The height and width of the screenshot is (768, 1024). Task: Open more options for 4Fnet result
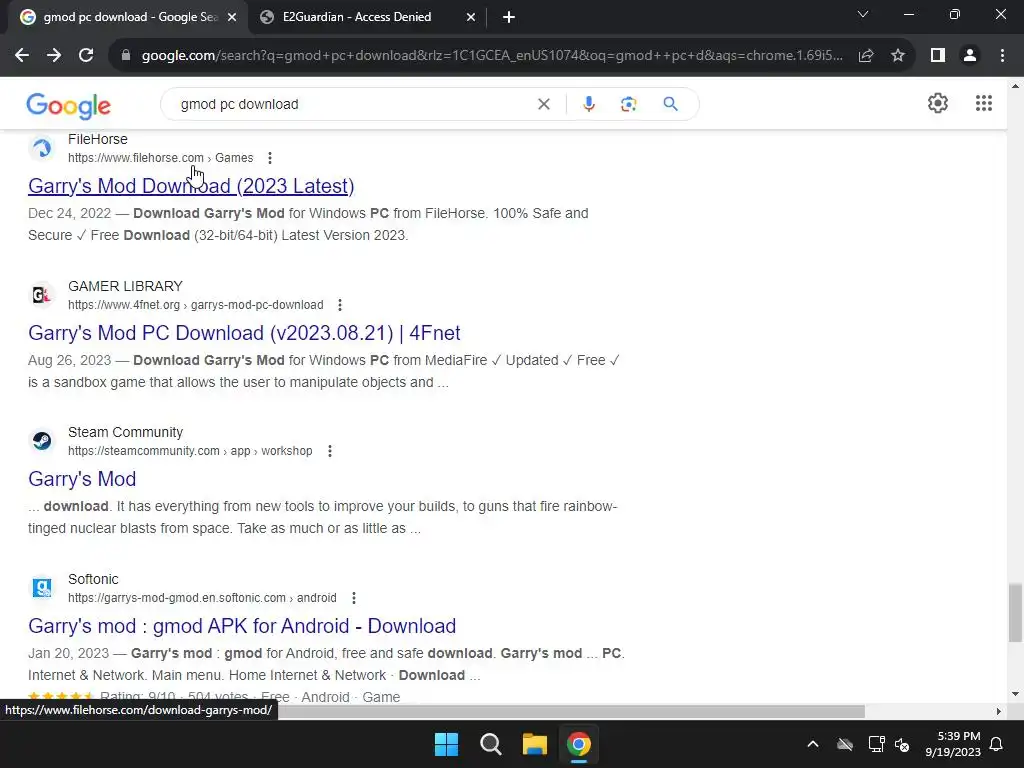click(x=340, y=305)
